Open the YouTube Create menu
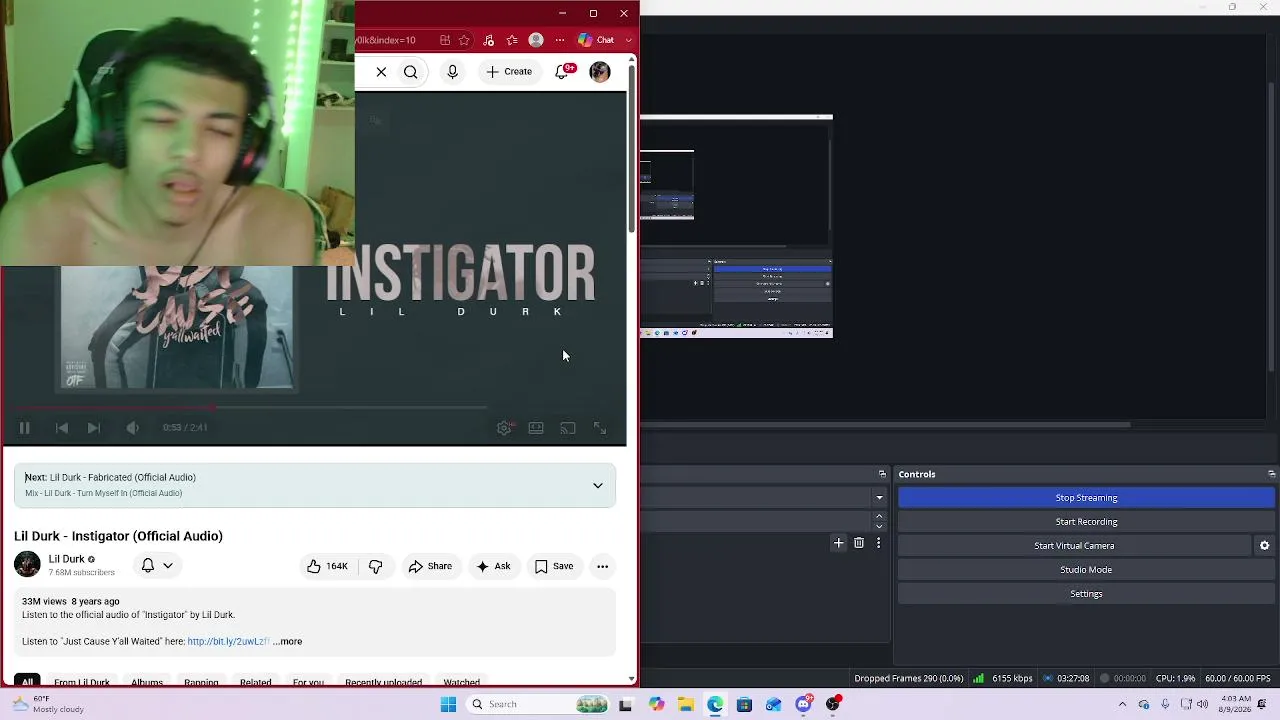Image resolution: width=1280 pixels, height=720 pixels. point(509,72)
